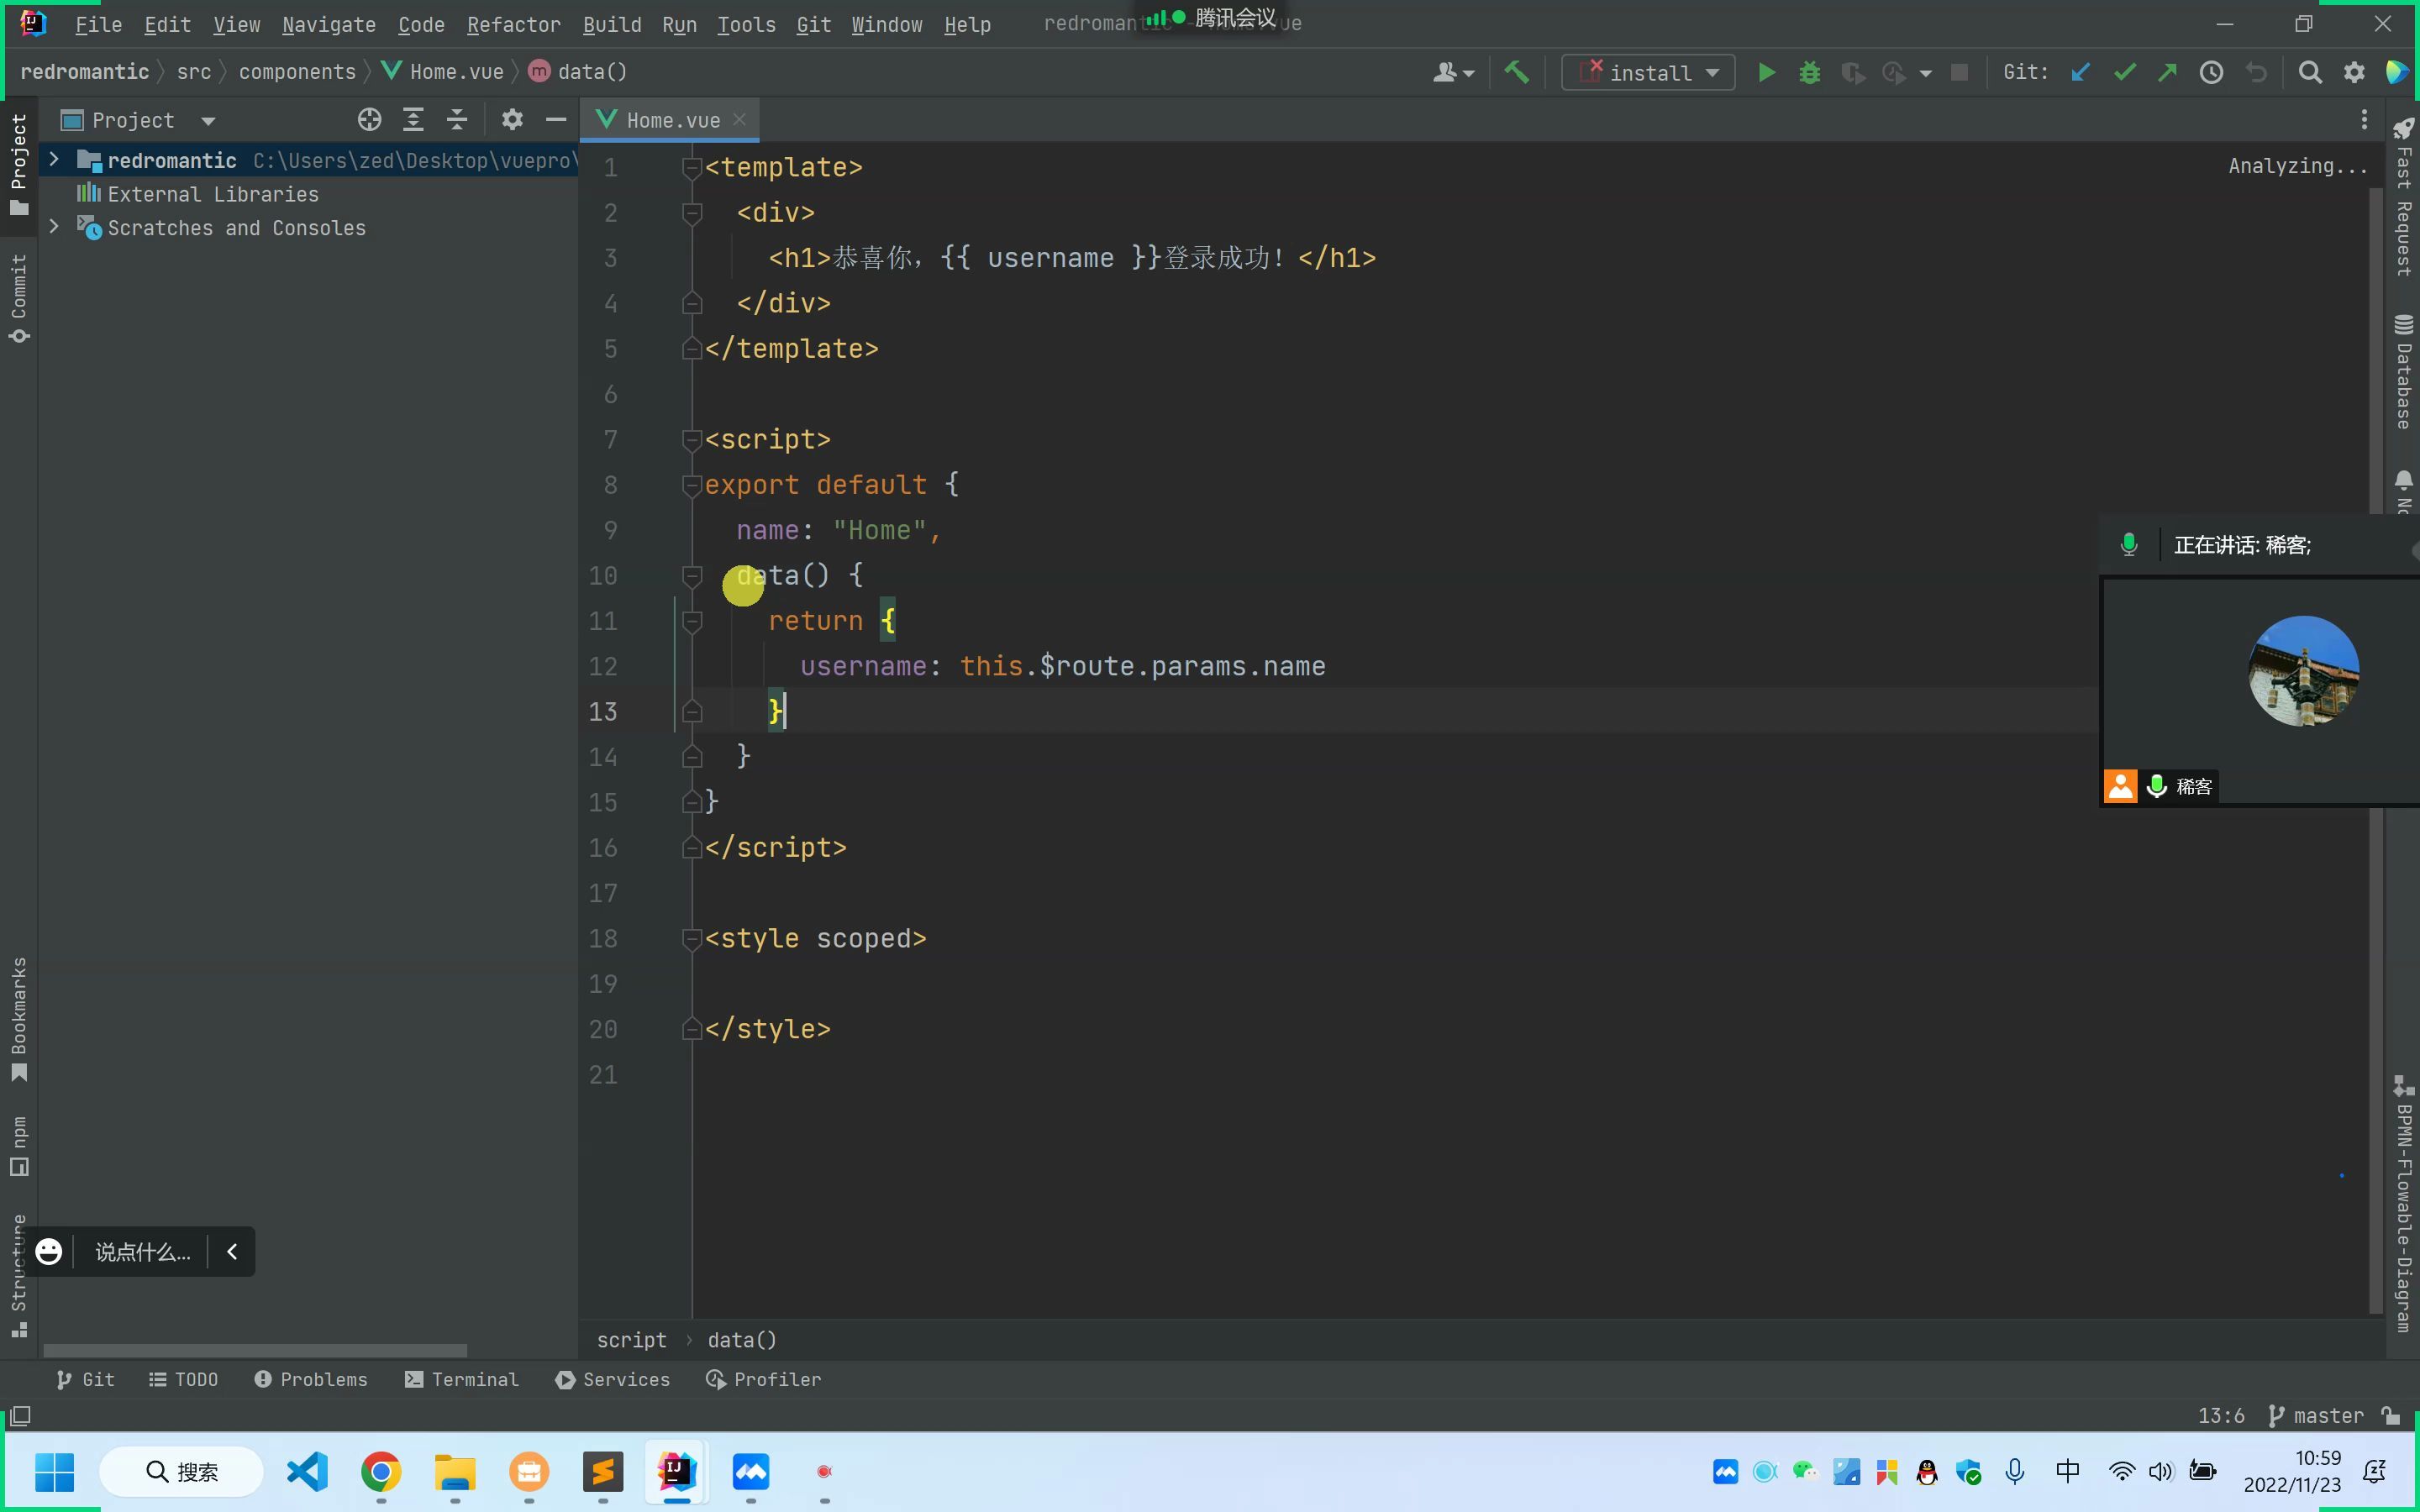Open Fast Request side panel
Screen dimensions: 2420x1512
point(2403,198)
